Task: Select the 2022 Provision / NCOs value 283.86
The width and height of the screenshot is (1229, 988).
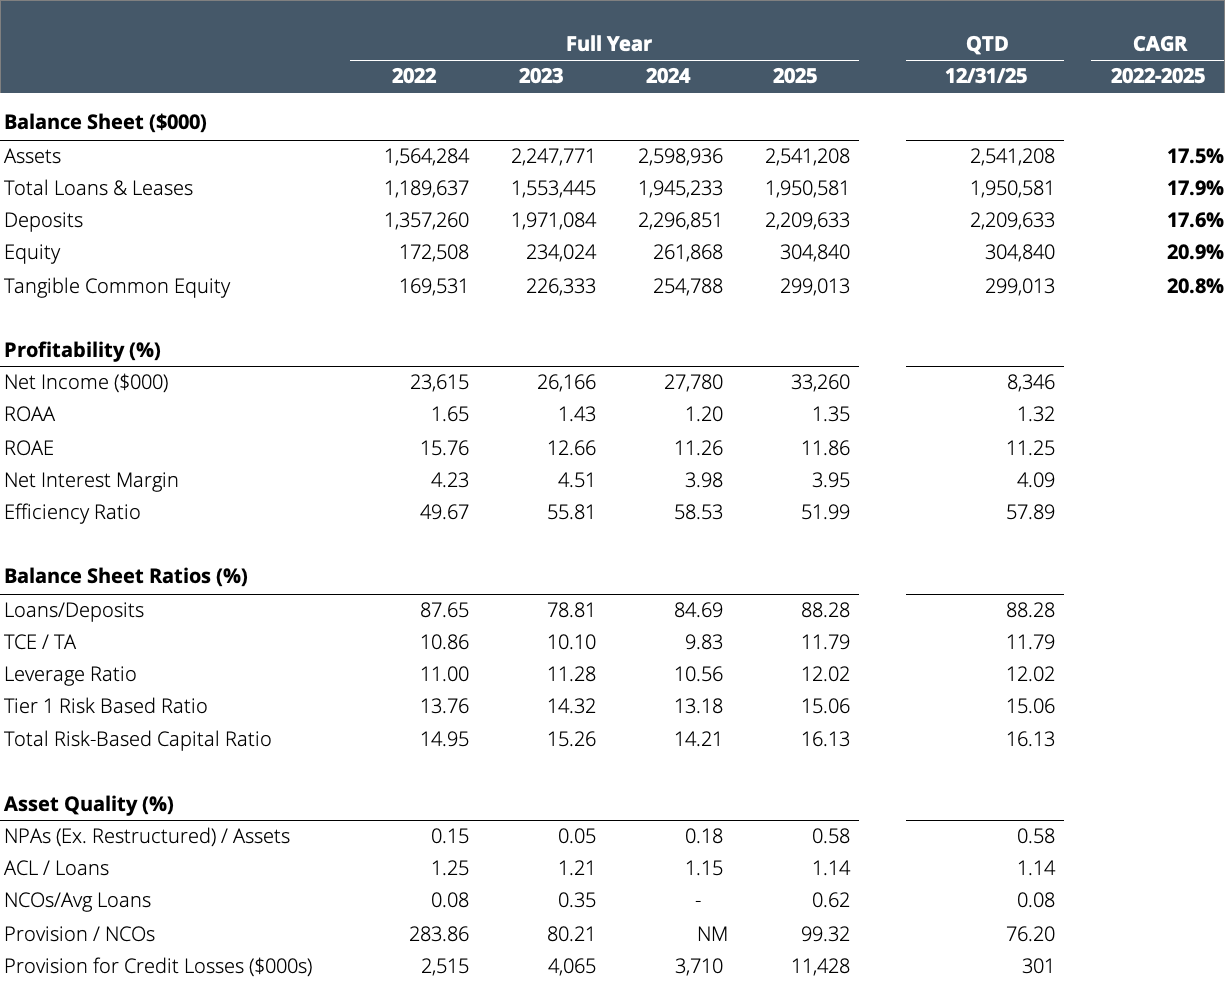Action: [438, 934]
